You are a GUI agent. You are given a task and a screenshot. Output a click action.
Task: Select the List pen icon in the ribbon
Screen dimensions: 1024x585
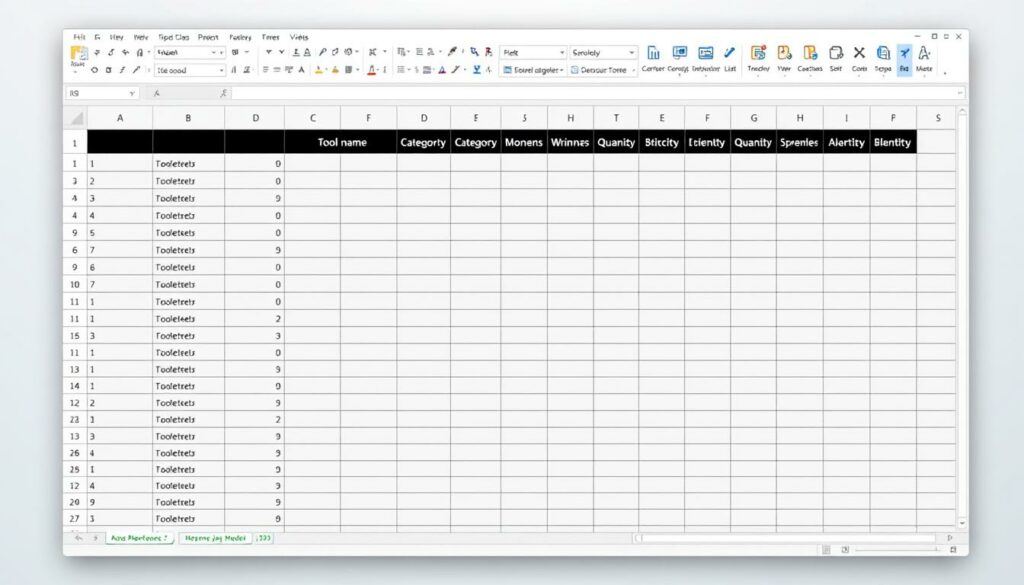729,54
